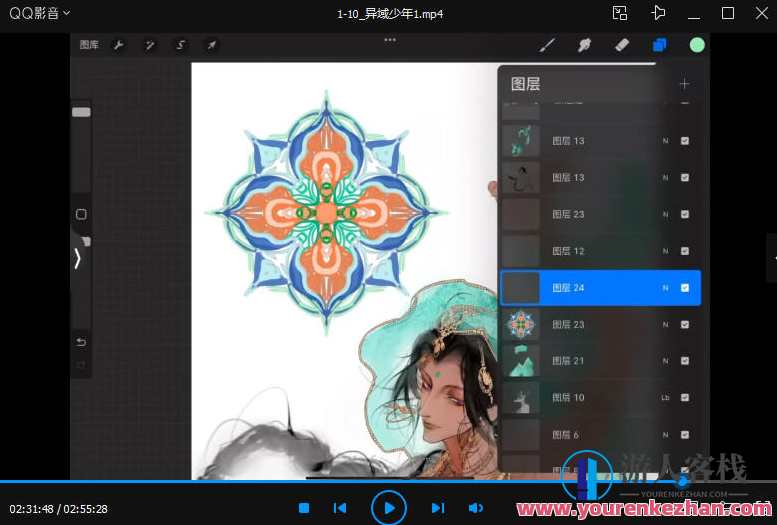Select 图层 13 with black line thumbnail
The width and height of the screenshot is (777, 525).
[x=600, y=177]
